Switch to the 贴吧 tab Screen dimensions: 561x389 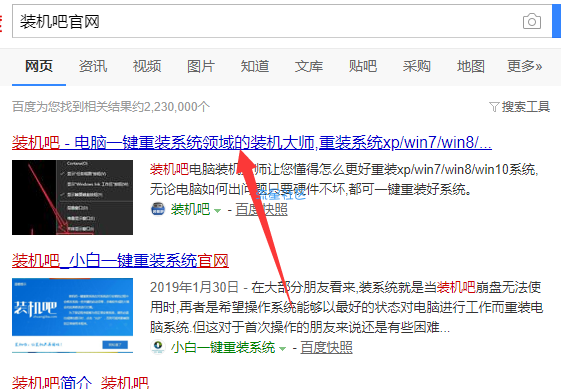(x=363, y=66)
